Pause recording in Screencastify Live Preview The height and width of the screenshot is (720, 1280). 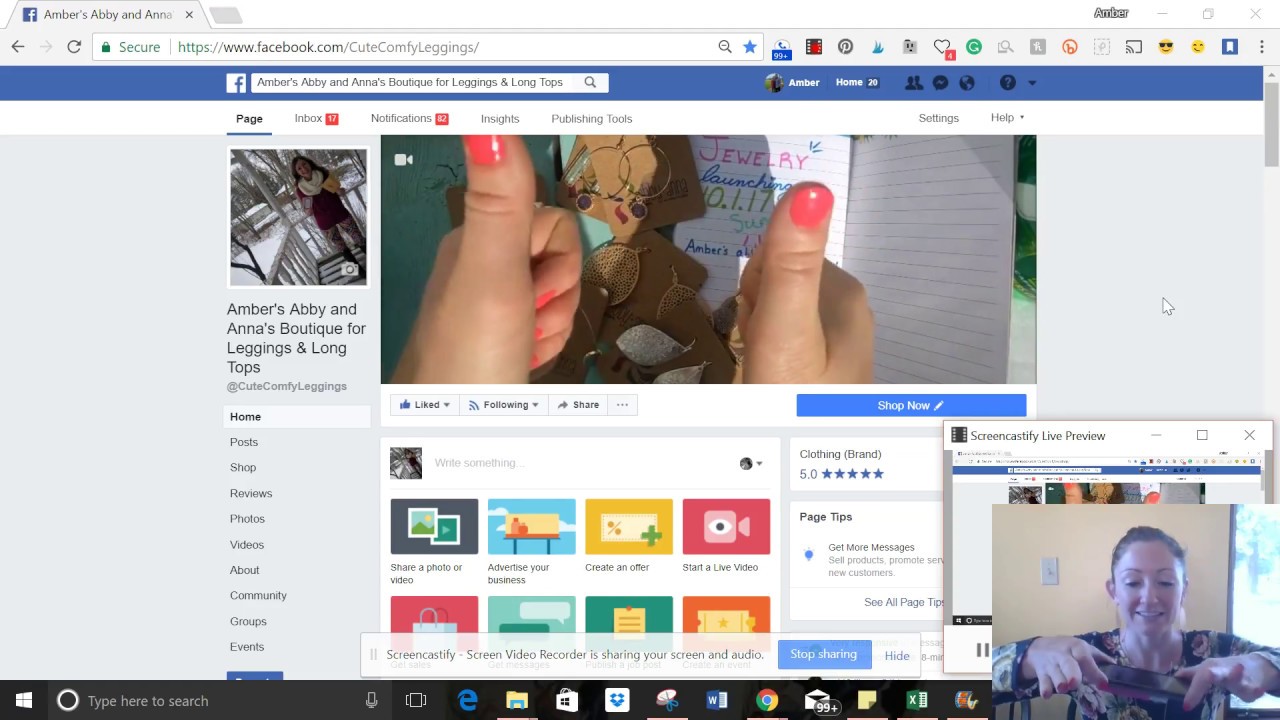982,651
